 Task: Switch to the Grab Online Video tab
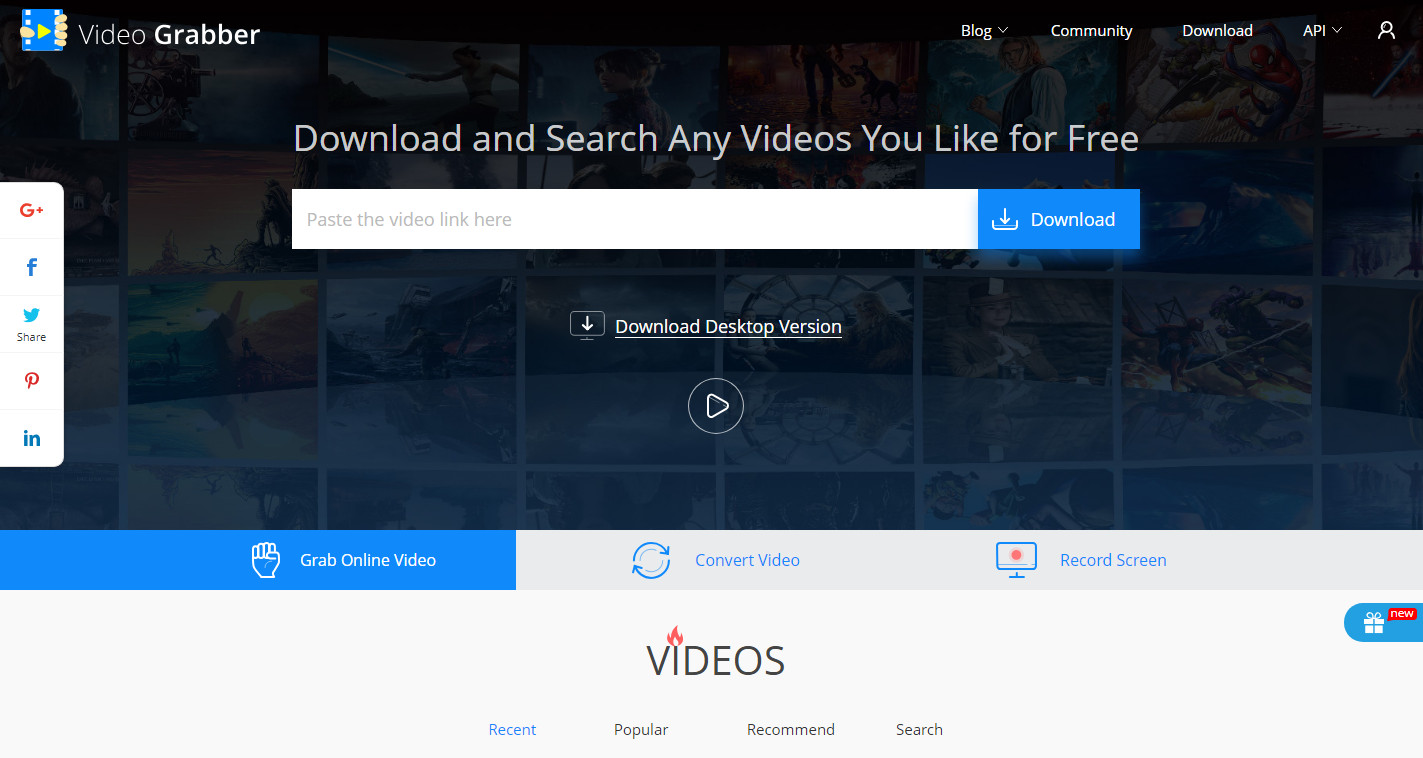pos(258,560)
